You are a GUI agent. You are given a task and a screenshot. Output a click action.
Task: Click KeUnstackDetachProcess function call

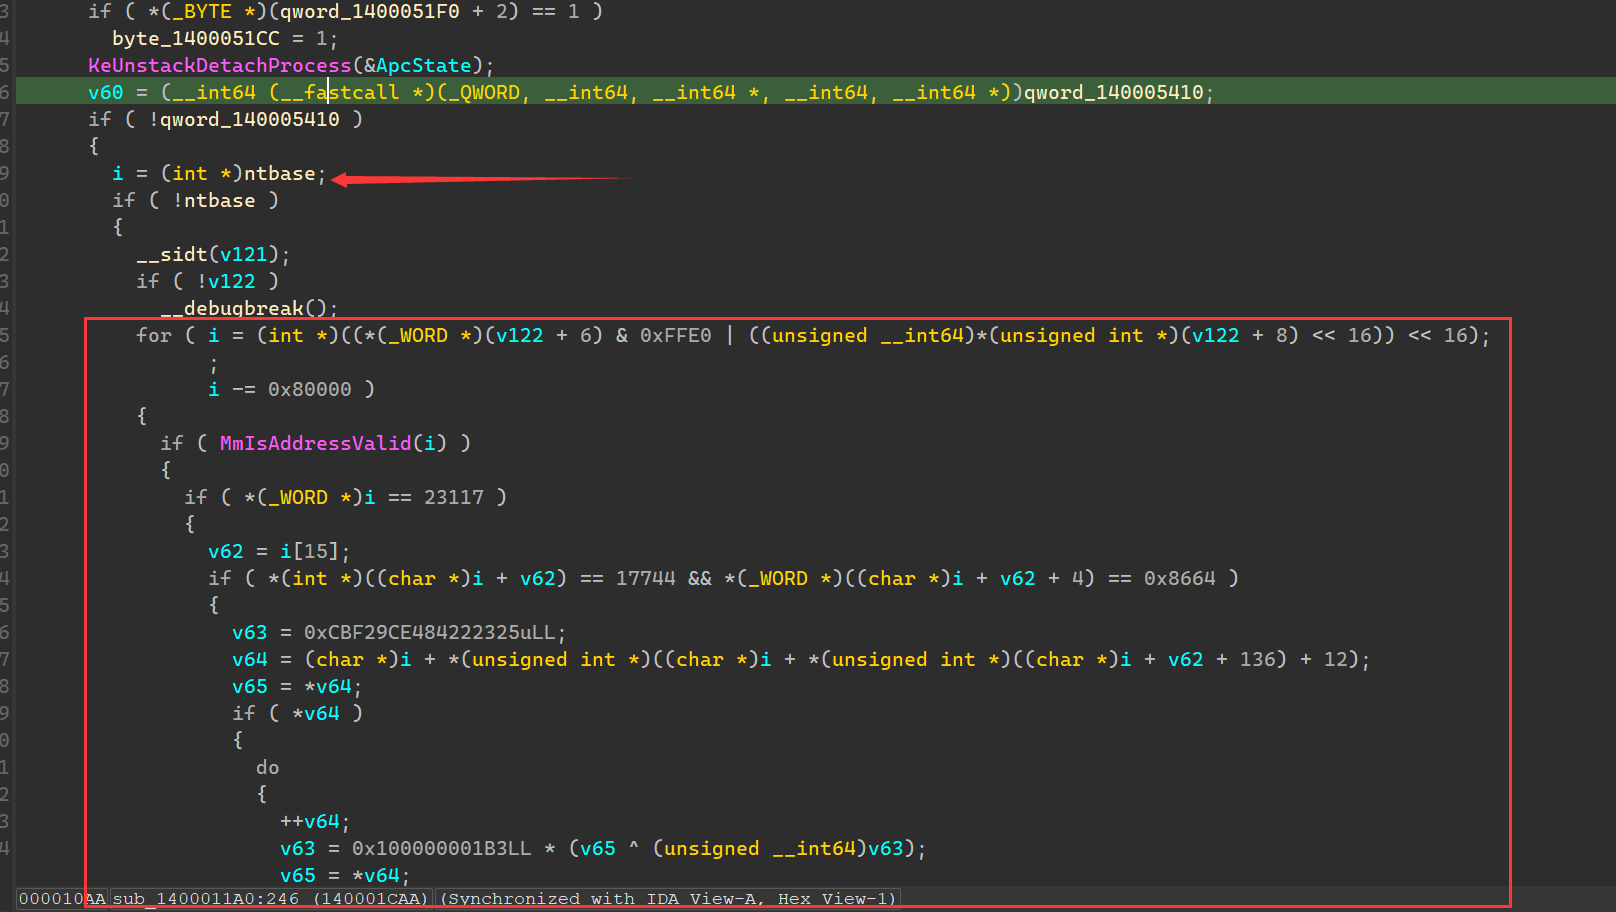pyautogui.click(x=220, y=65)
